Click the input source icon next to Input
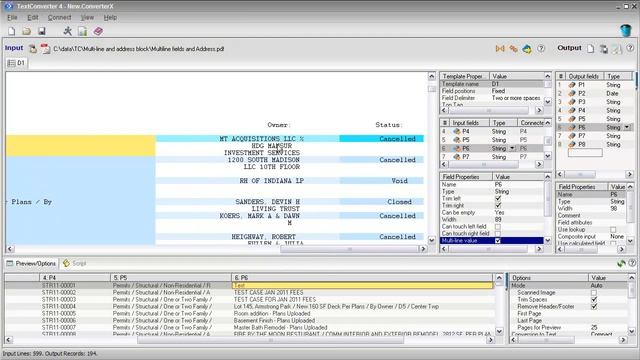The height and width of the screenshot is (360, 640). 33,49
